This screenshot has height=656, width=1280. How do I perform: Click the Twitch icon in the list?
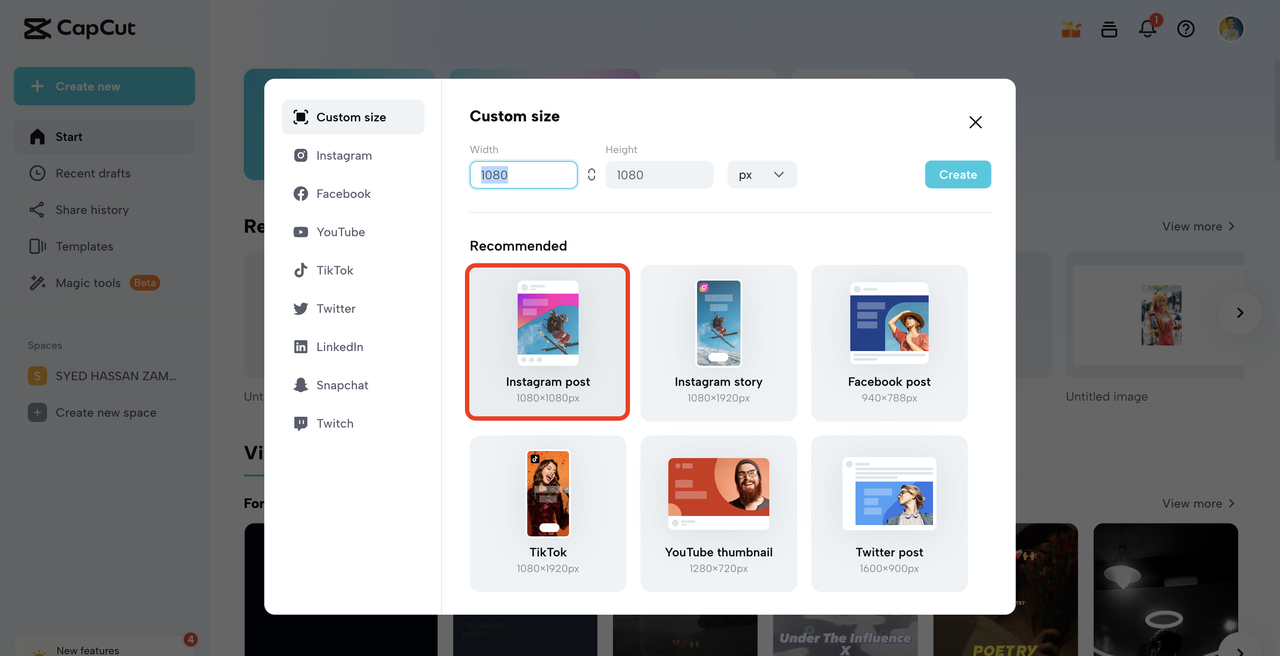[x=300, y=423]
